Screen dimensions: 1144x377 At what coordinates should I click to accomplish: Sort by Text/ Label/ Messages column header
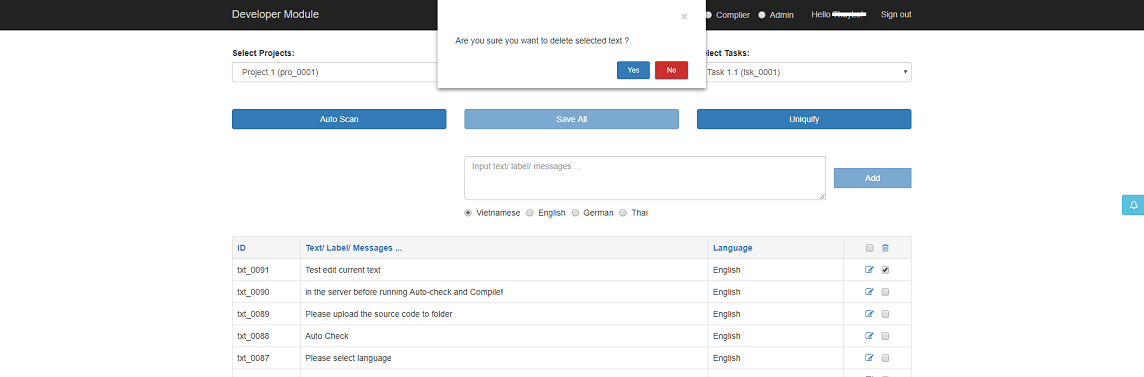(354, 248)
